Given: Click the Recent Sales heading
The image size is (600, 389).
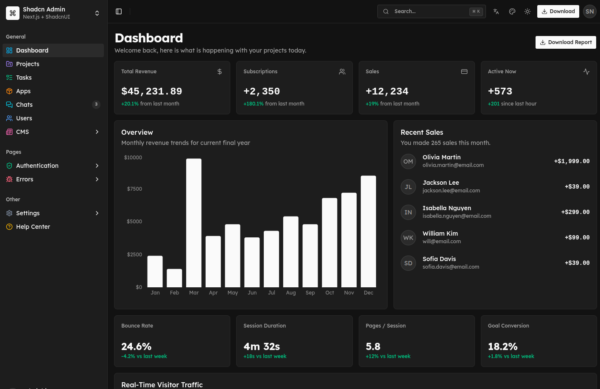Looking at the screenshot, I should (422, 132).
